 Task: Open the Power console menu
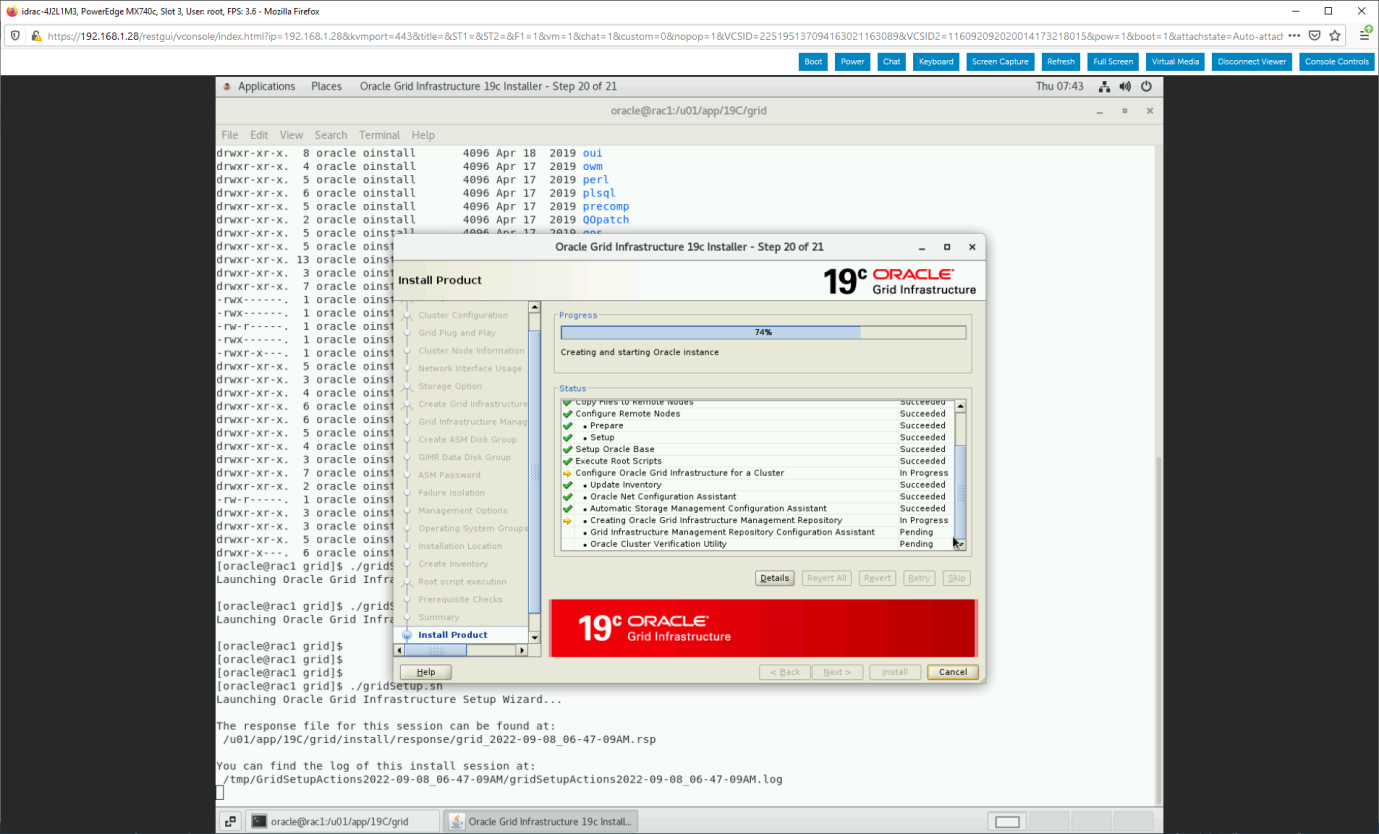[x=852, y=61]
